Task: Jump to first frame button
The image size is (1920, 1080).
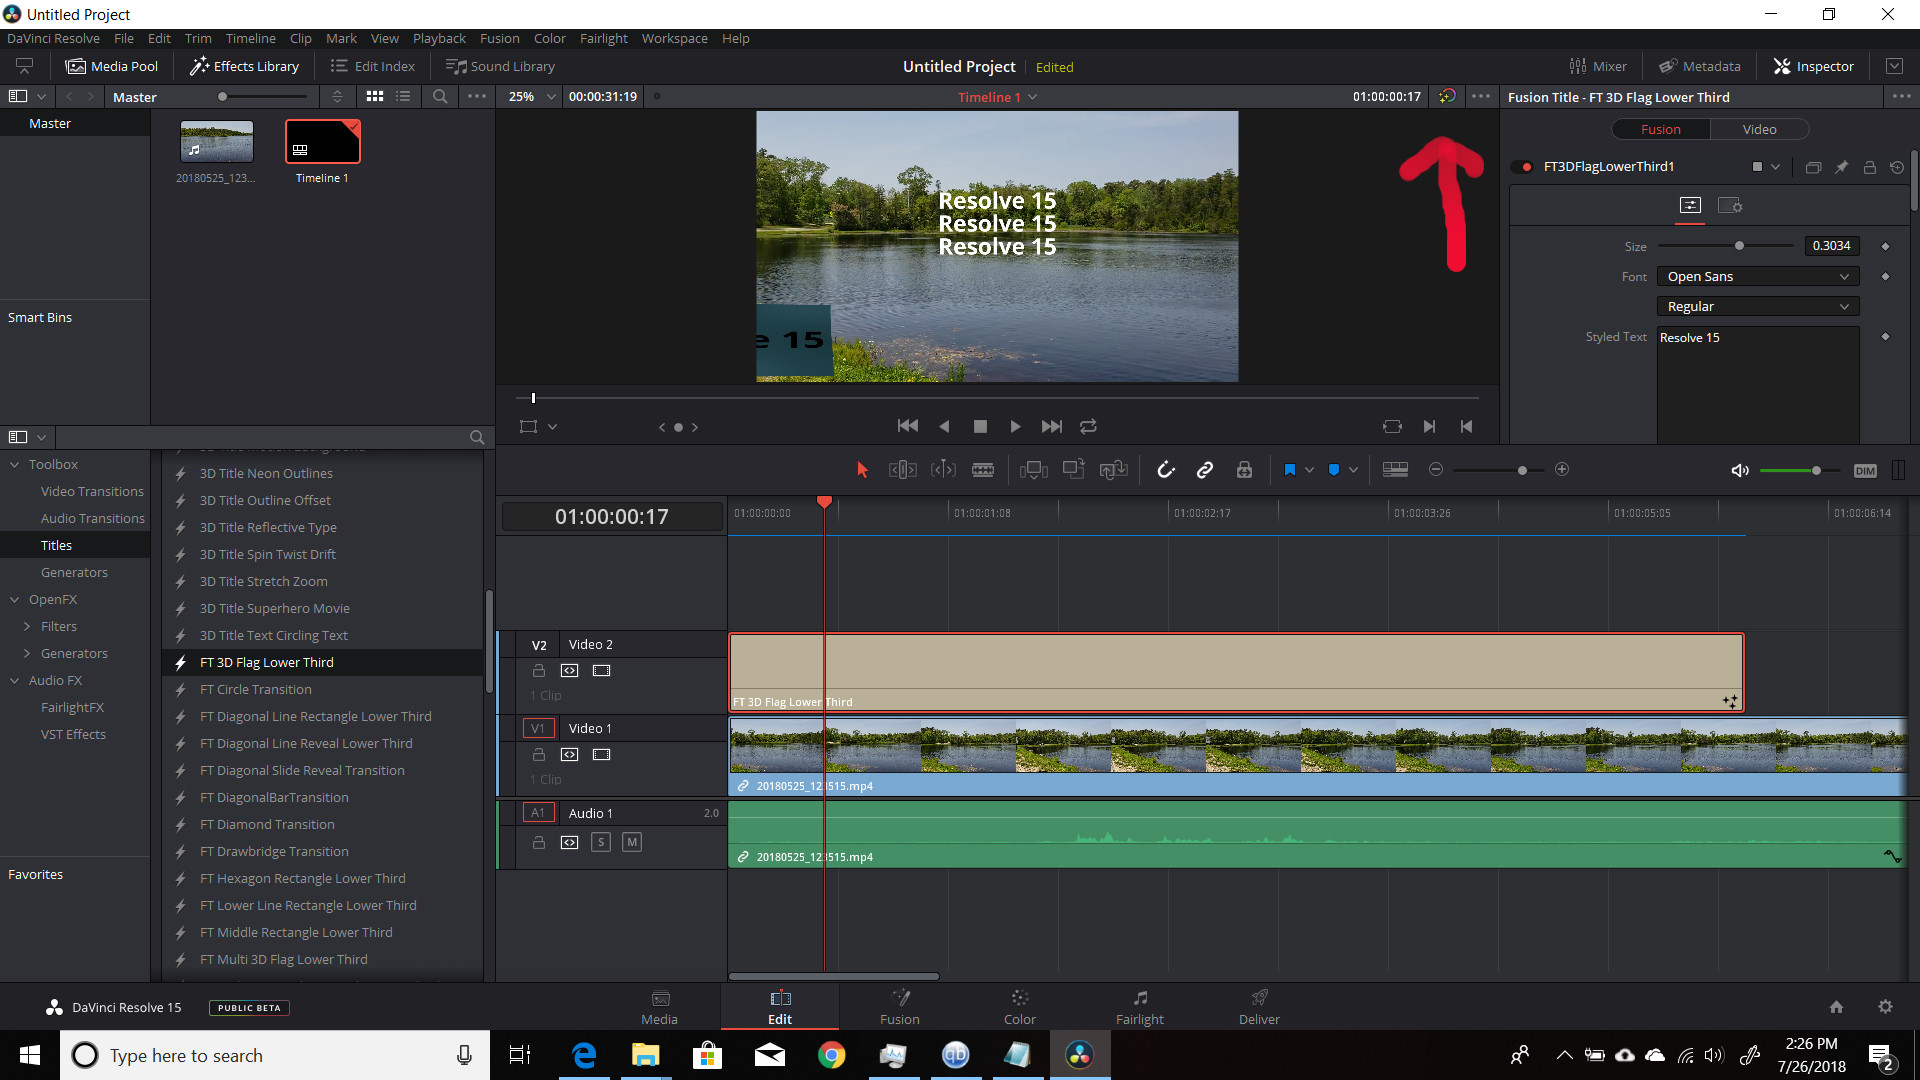Action: [x=908, y=426]
